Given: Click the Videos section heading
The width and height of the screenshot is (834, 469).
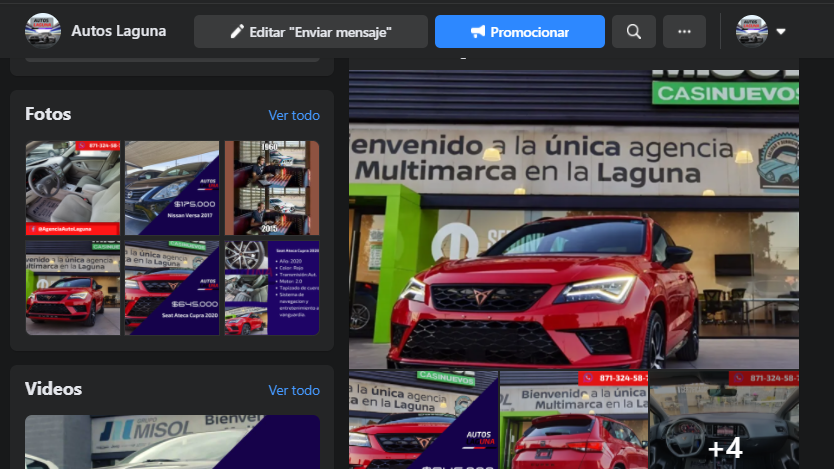Looking at the screenshot, I should [x=53, y=389].
